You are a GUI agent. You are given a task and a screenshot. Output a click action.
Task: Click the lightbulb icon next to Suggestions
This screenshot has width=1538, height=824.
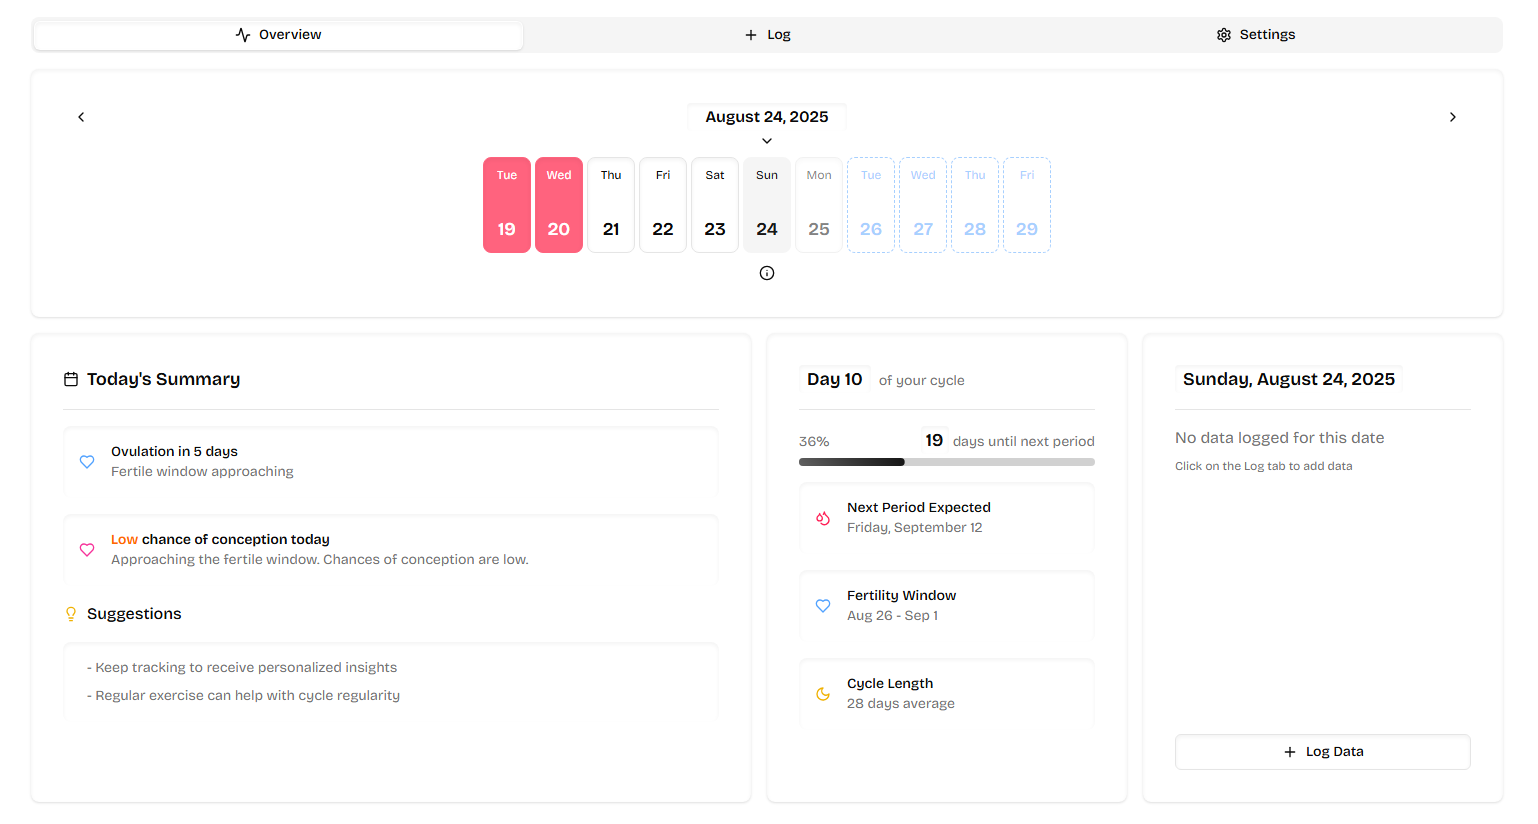coord(71,614)
